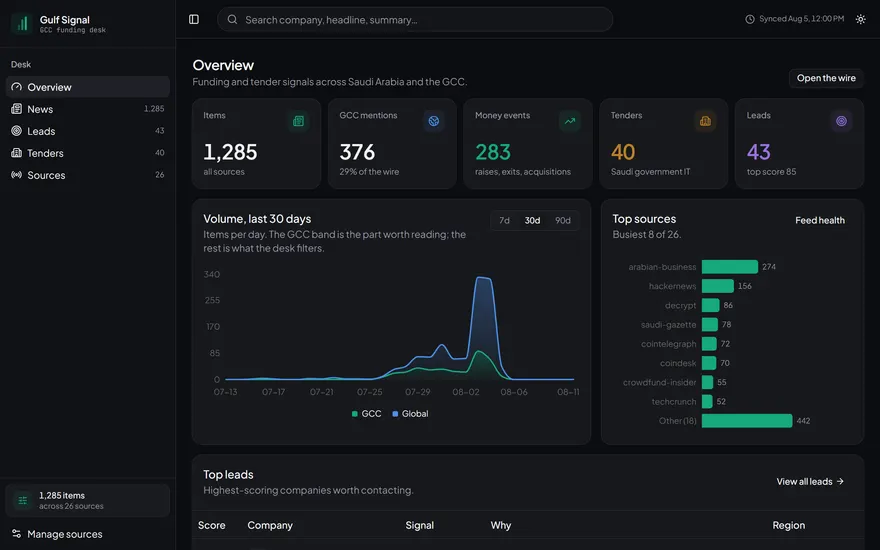Click the sync clock icon
Viewport: 880px width, 550px height.
[750, 19]
